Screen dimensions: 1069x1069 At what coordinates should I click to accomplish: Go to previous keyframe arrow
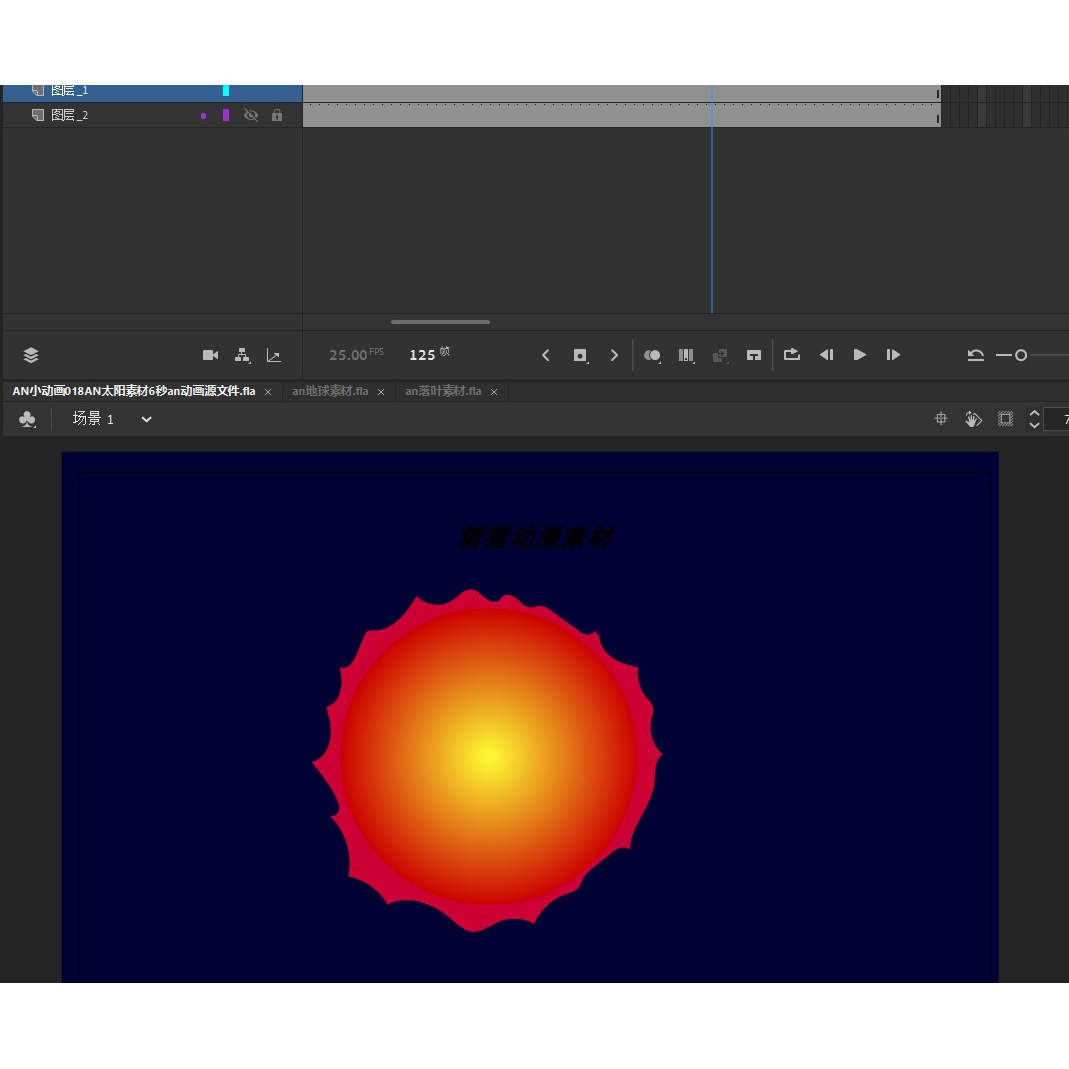[x=545, y=355]
